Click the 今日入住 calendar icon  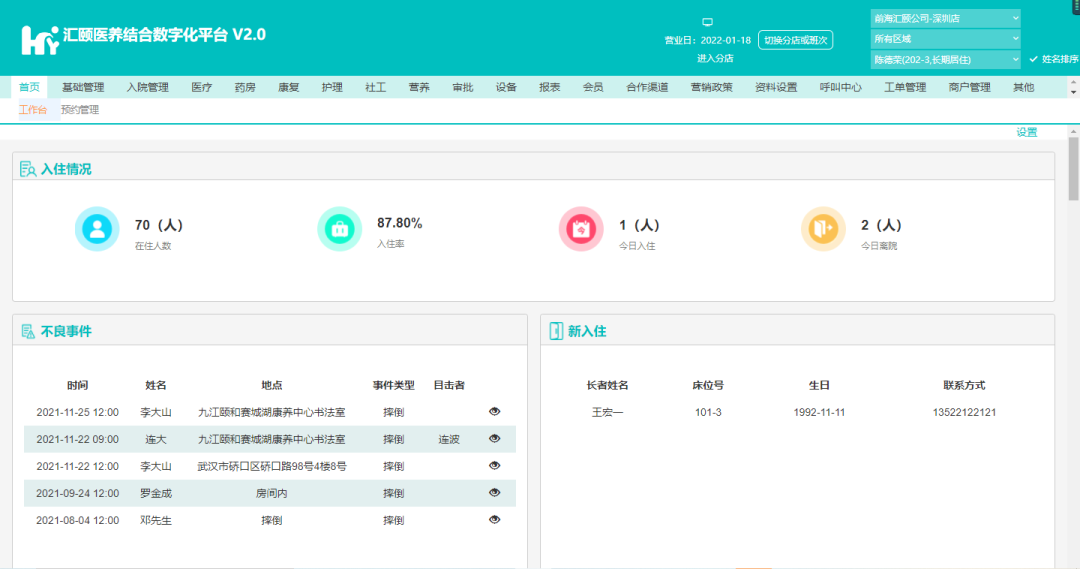point(581,229)
